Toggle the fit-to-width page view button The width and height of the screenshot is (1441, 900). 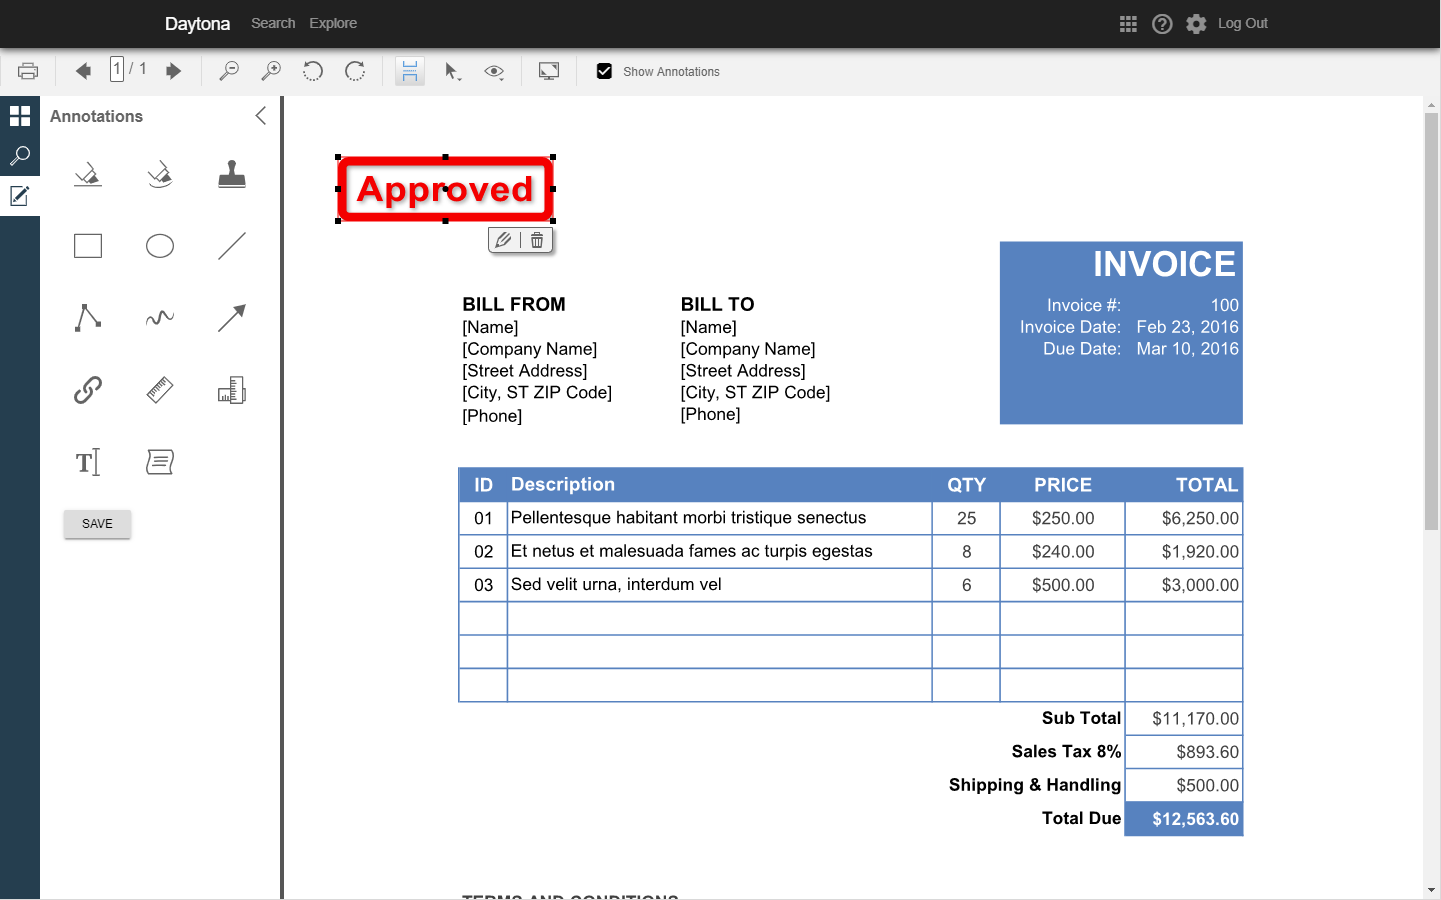pyautogui.click(x=410, y=71)
